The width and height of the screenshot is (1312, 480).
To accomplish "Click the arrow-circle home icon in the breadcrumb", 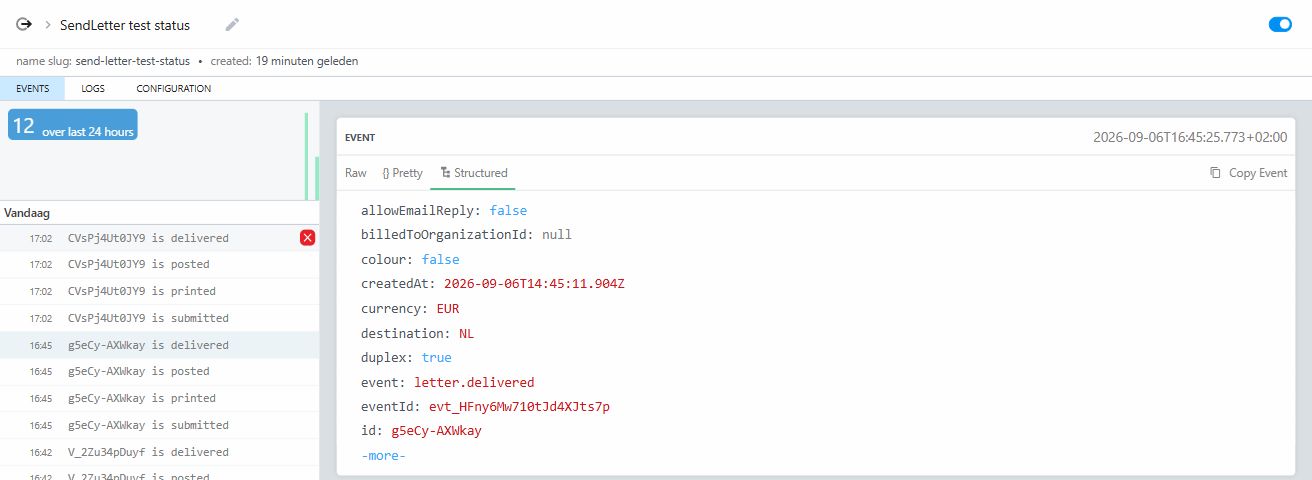I will [24, 24].
